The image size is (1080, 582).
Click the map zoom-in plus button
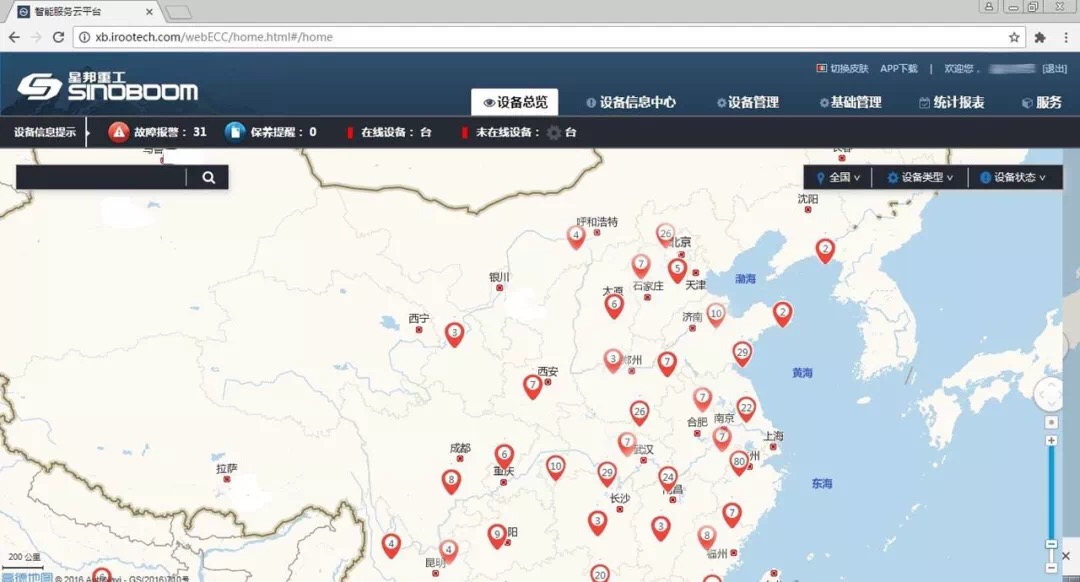click(1051, 441)
